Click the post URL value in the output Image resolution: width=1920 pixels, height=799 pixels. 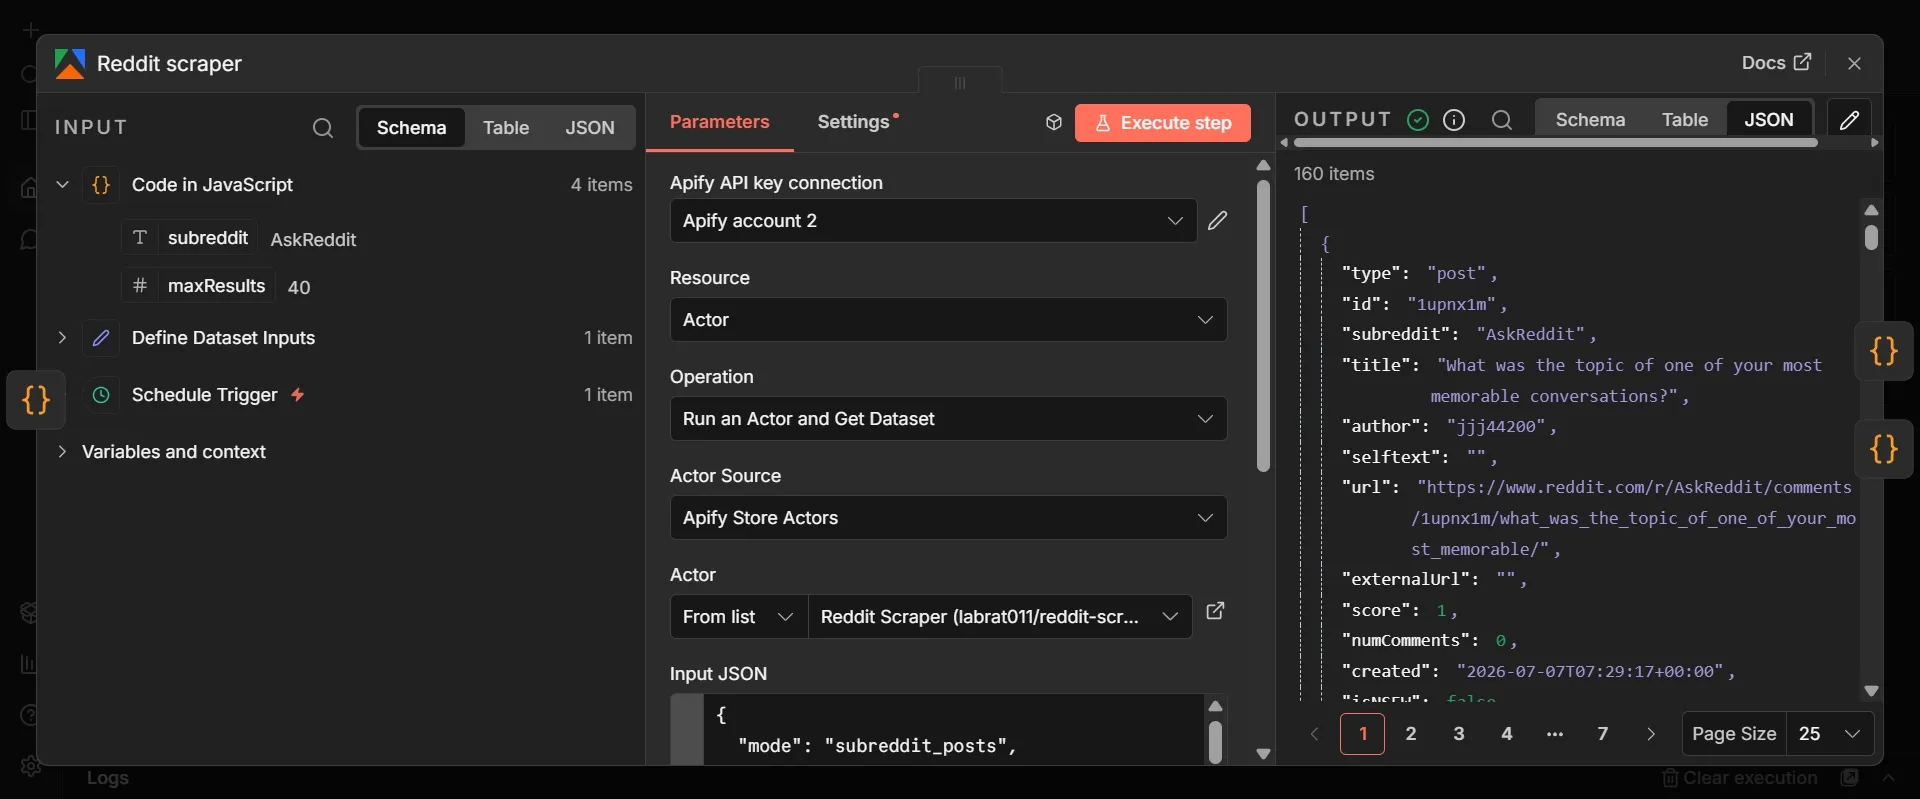coord(1636,518)
